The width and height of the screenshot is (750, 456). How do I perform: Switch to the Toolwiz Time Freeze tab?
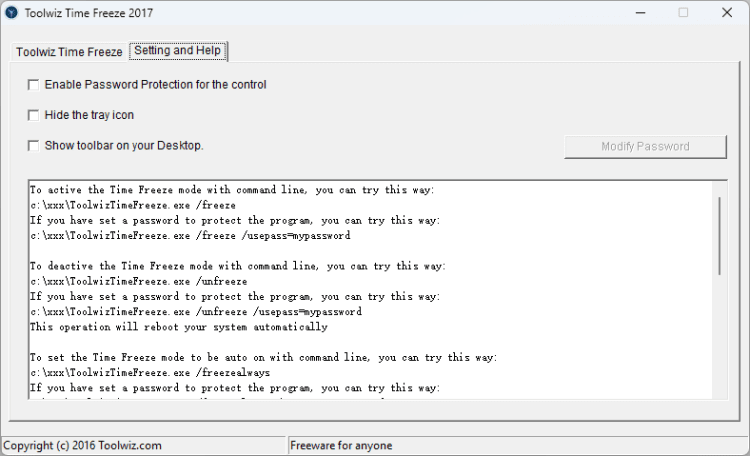[x=69, y=52]
